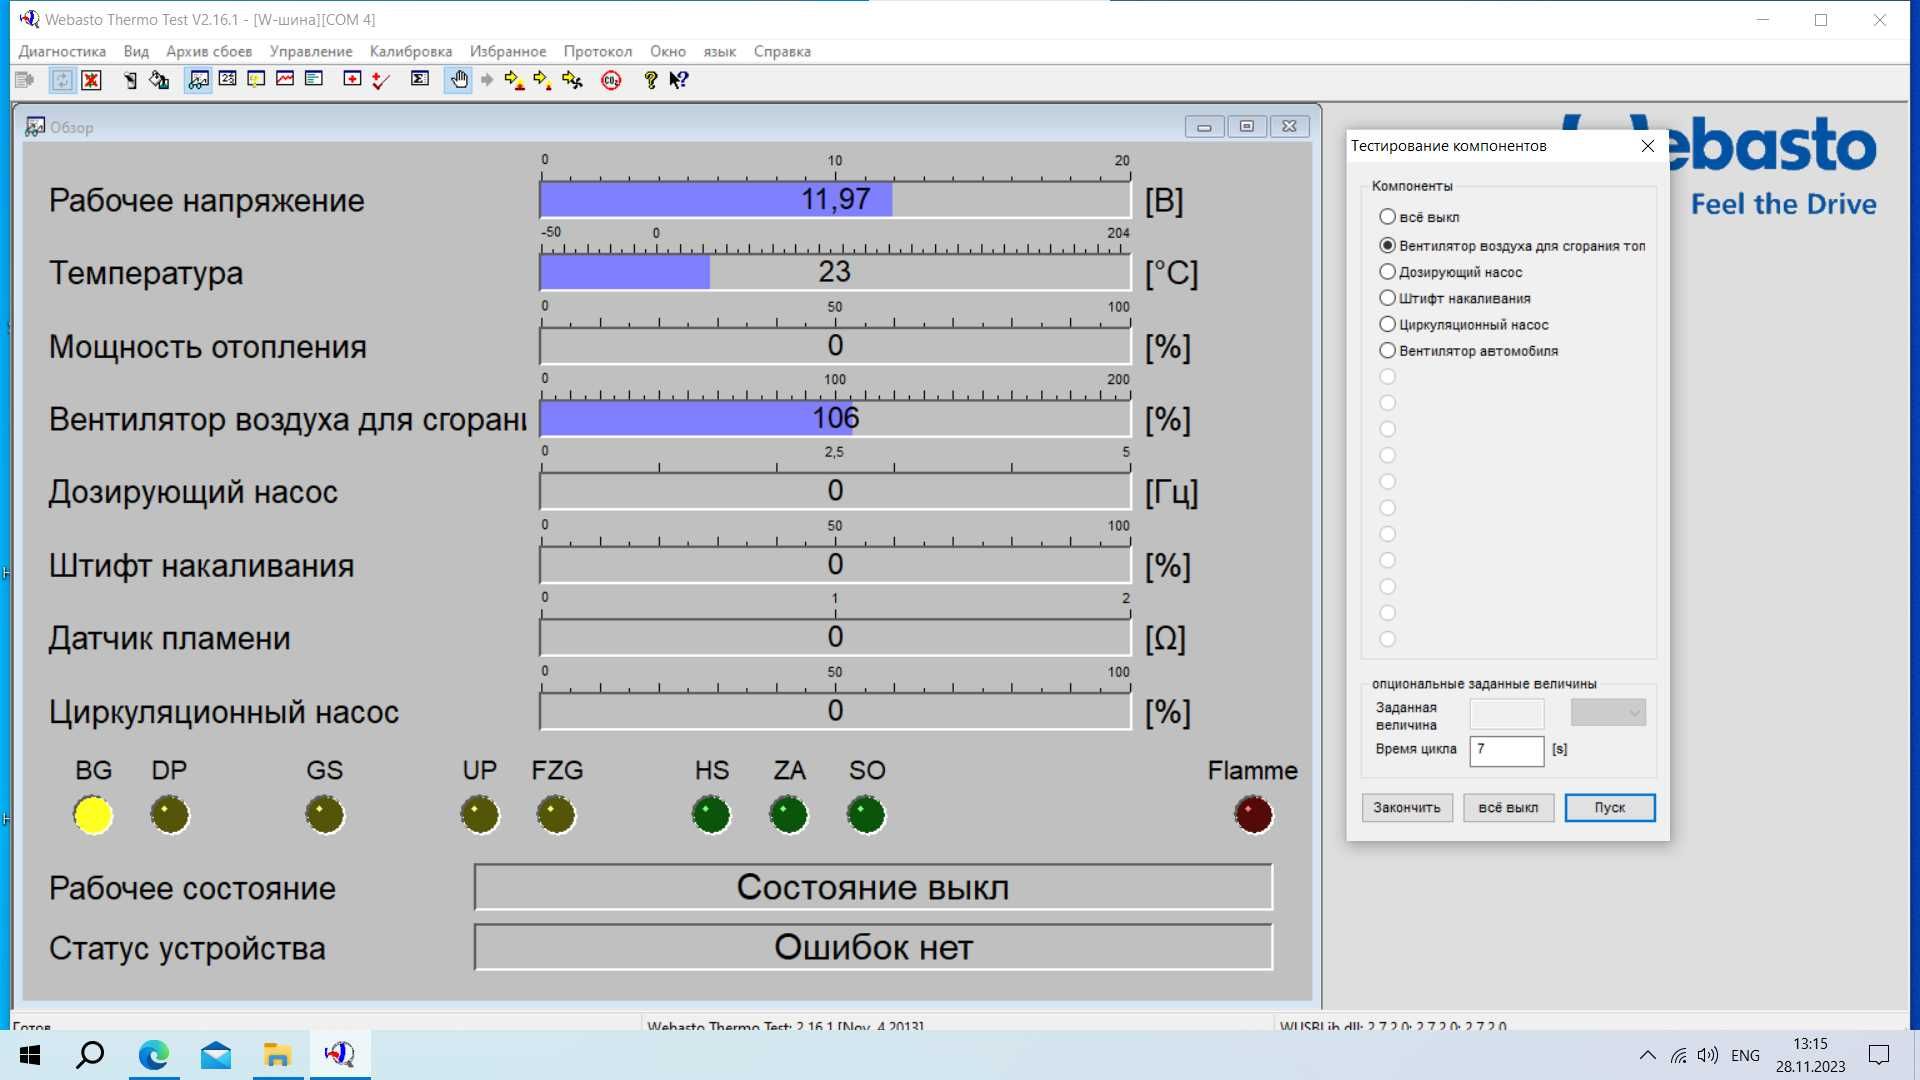The width and height of the screenshot is (1920, 1080).
Task: Click the sigma summary toolbar icon
Action: tap(420, 80)
